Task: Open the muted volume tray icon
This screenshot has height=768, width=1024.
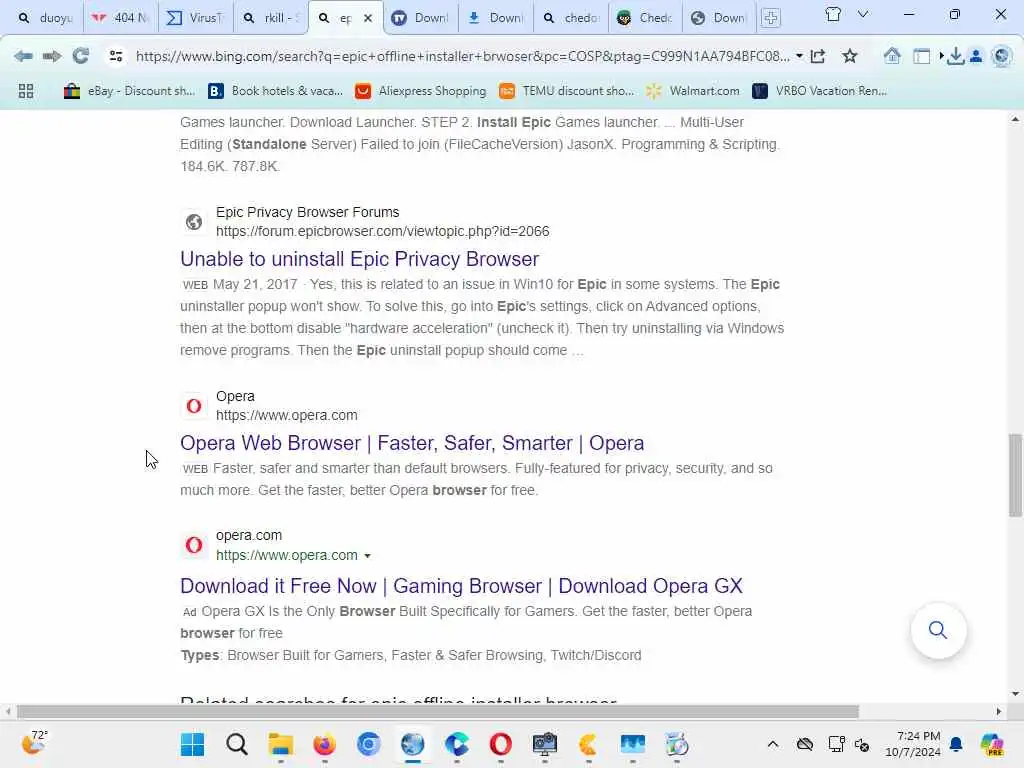Action: (862, 744)
